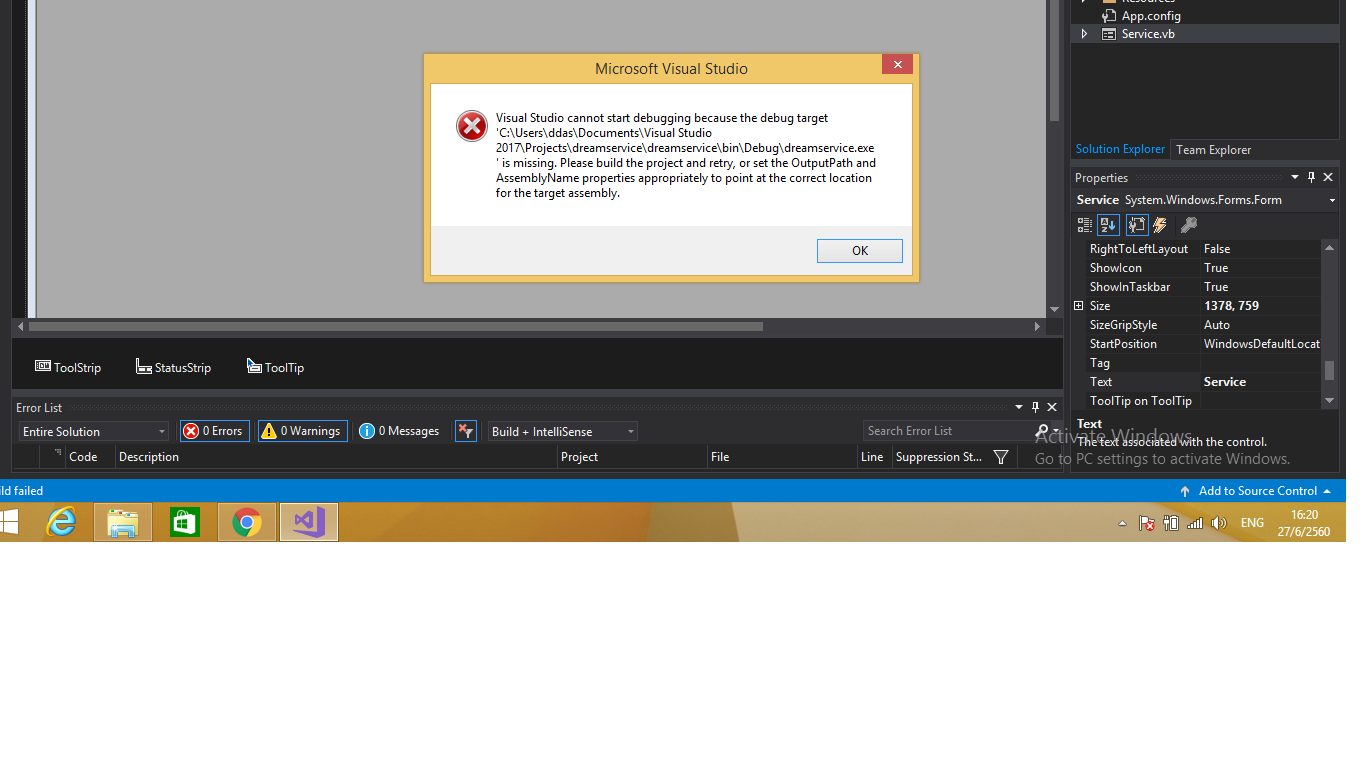1366x768 pixels.
Task: Close the Microsoft Visual Studio error dialog
Action: click(x=897, y=65)
